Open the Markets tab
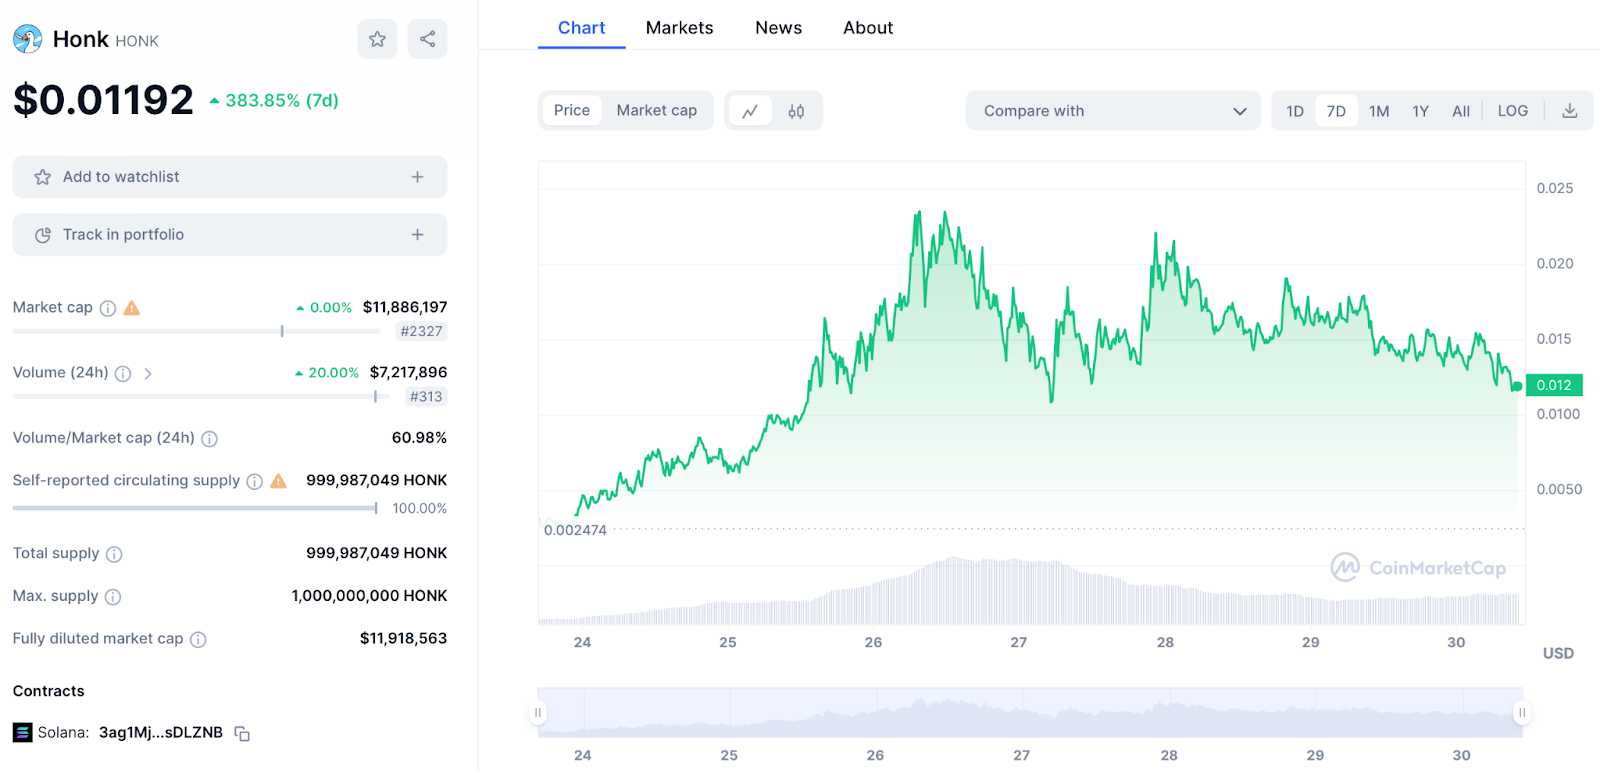 [x=680, y=28]
